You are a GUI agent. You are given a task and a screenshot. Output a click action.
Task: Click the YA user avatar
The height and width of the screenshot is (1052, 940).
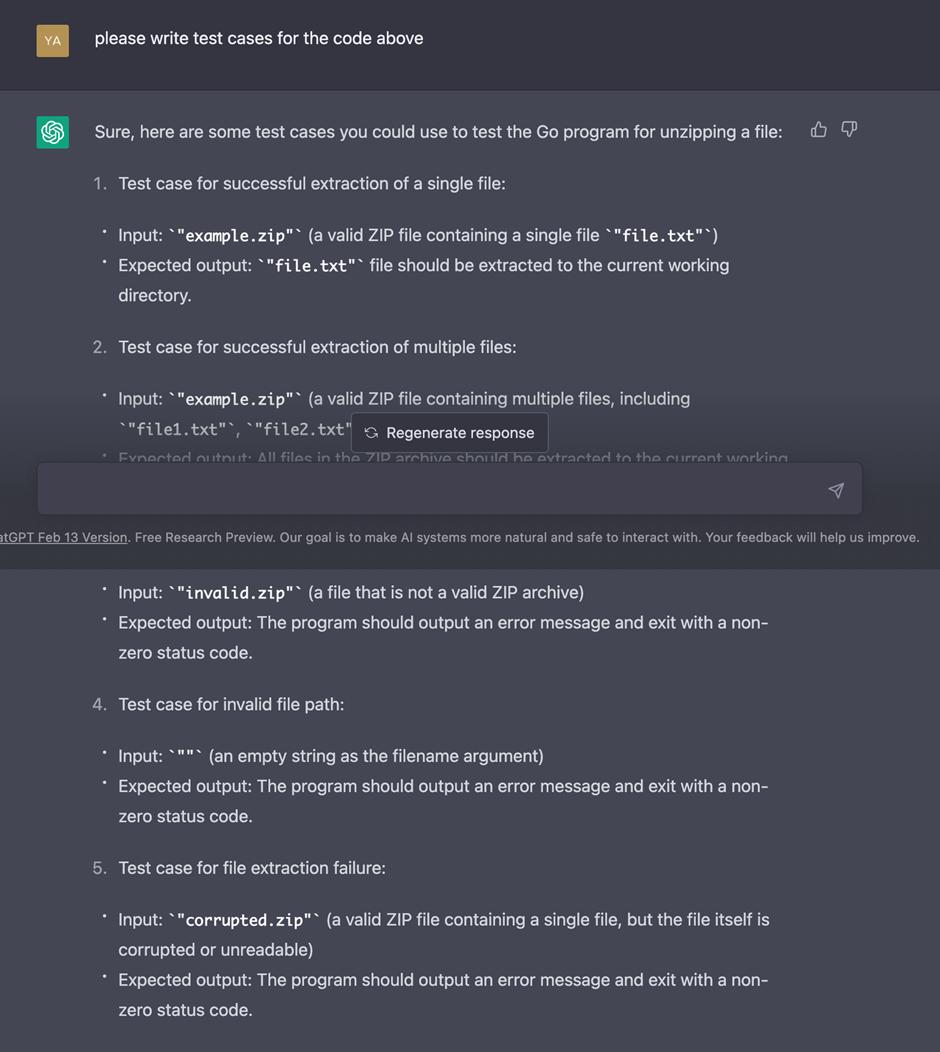(52, 41)
